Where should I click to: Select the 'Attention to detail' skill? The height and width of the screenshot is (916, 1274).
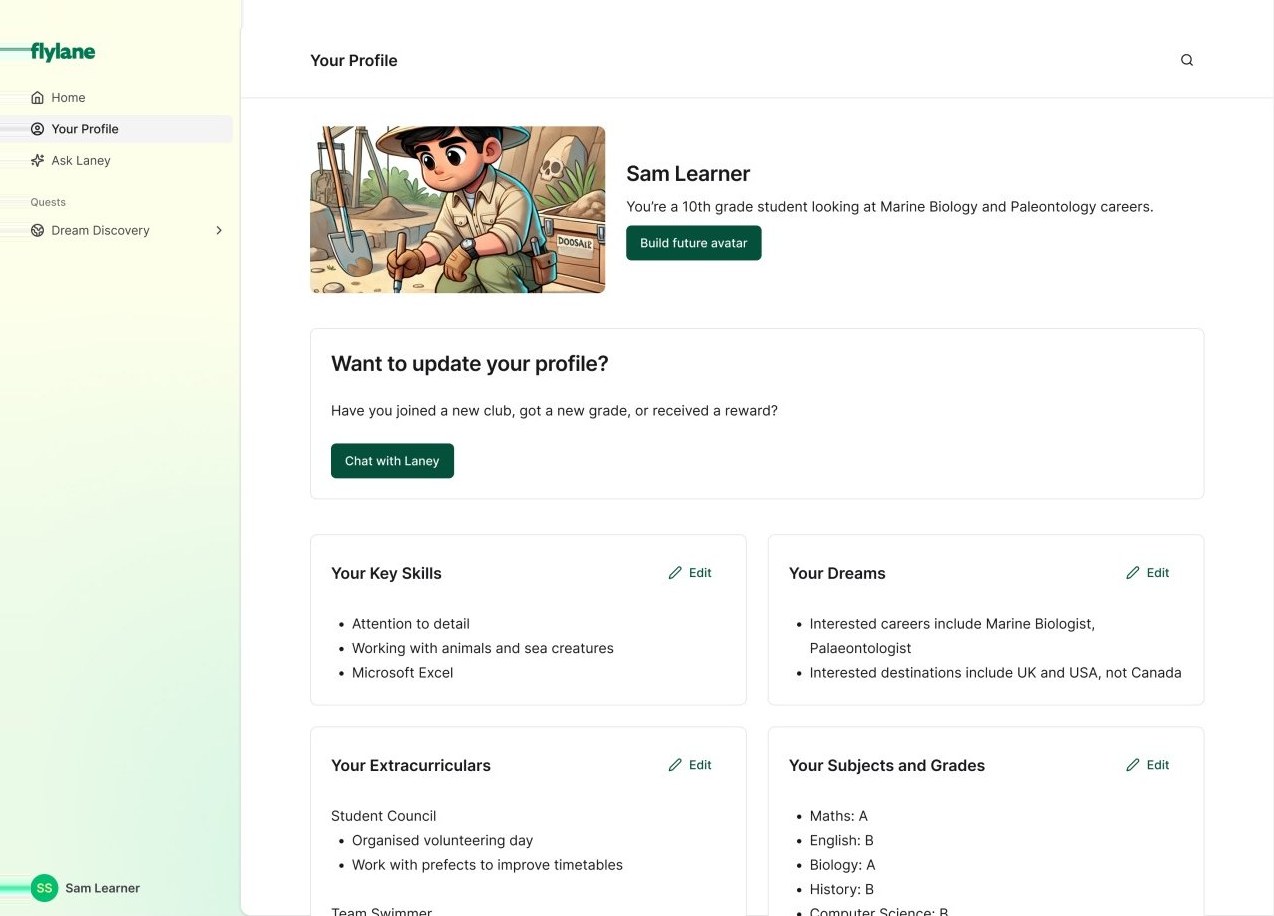point(411,624)
